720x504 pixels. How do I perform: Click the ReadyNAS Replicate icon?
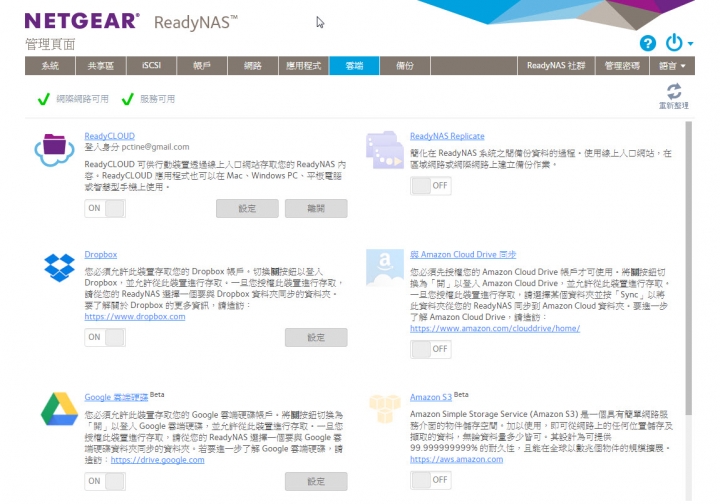tap(385, 150)
